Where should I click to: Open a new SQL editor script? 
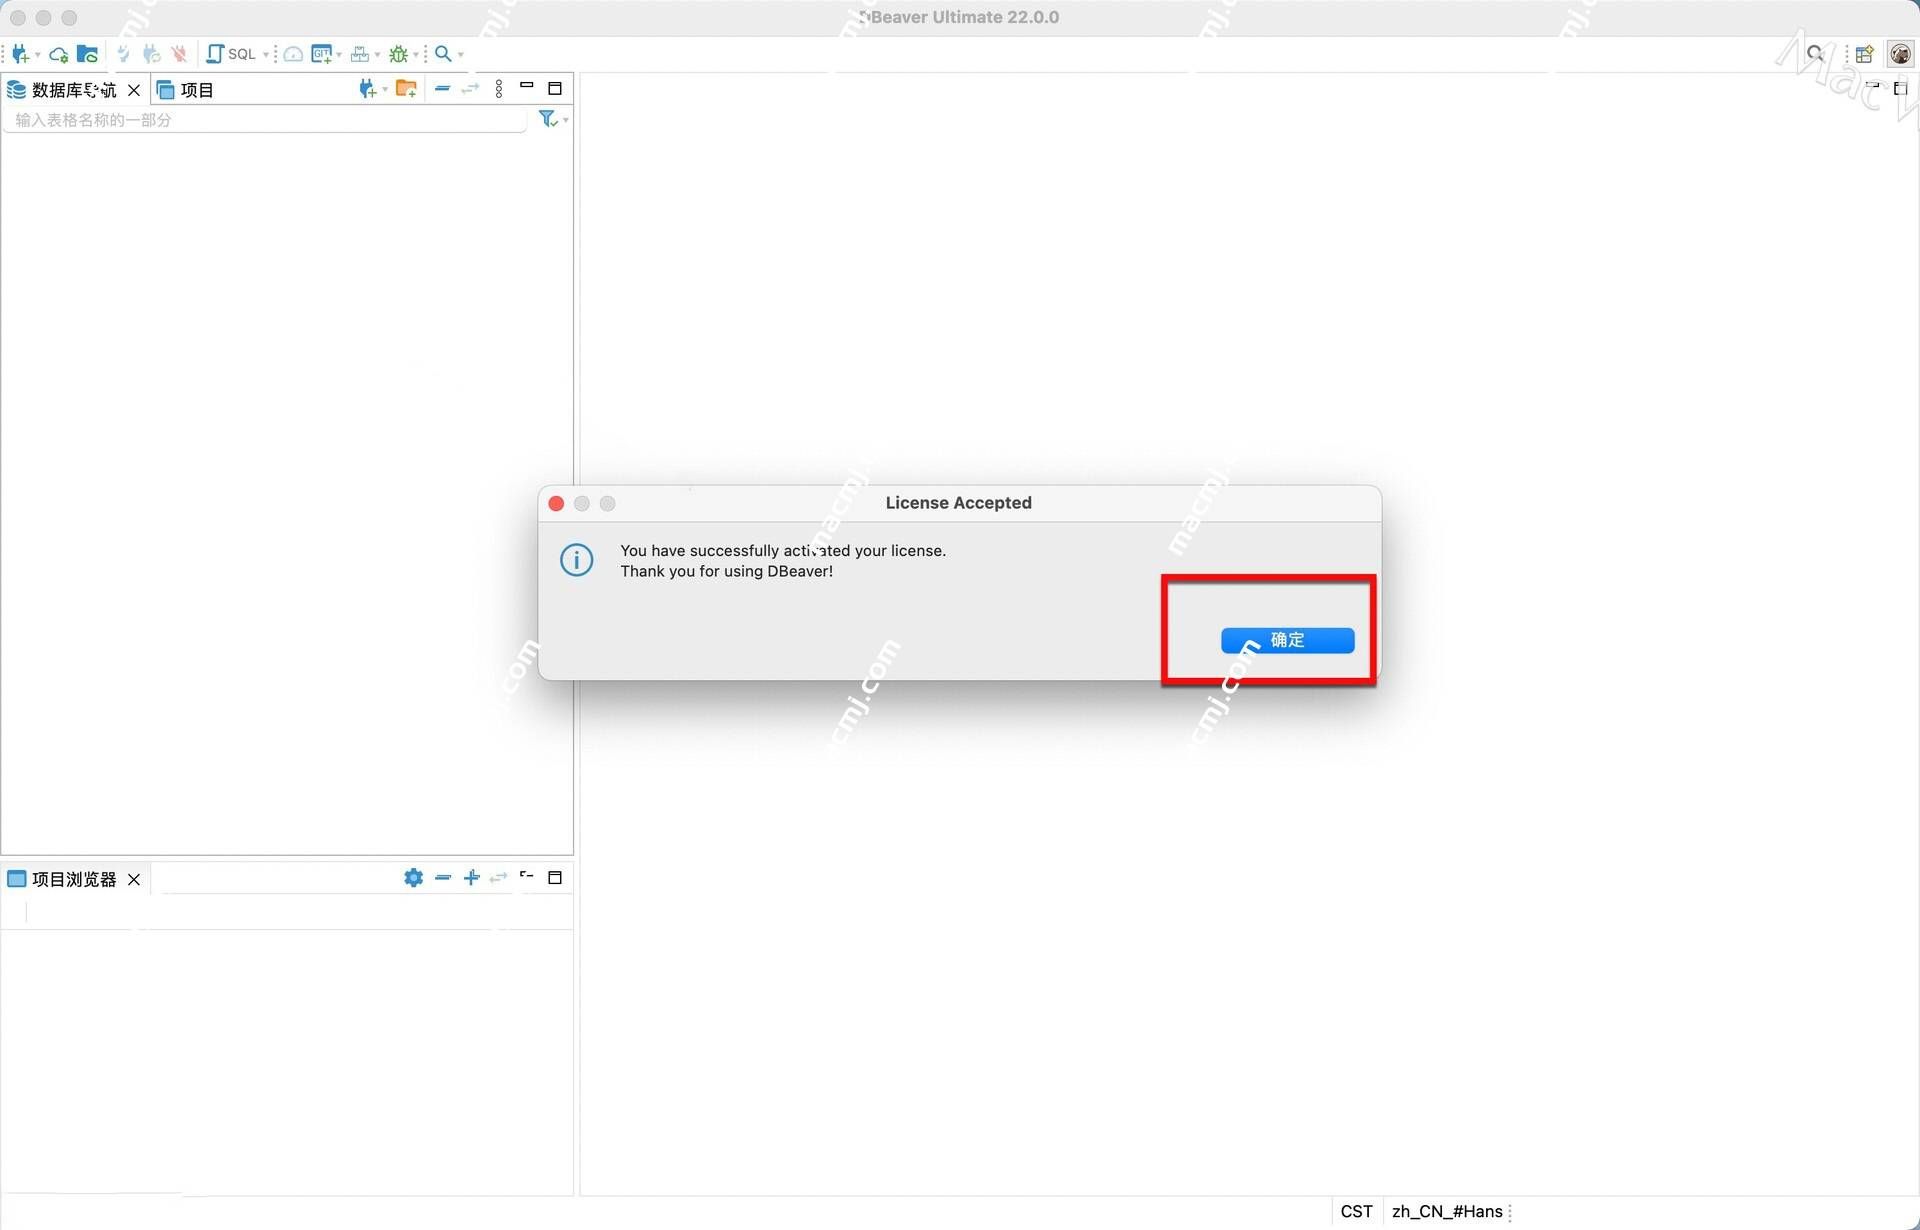[231, 54]
